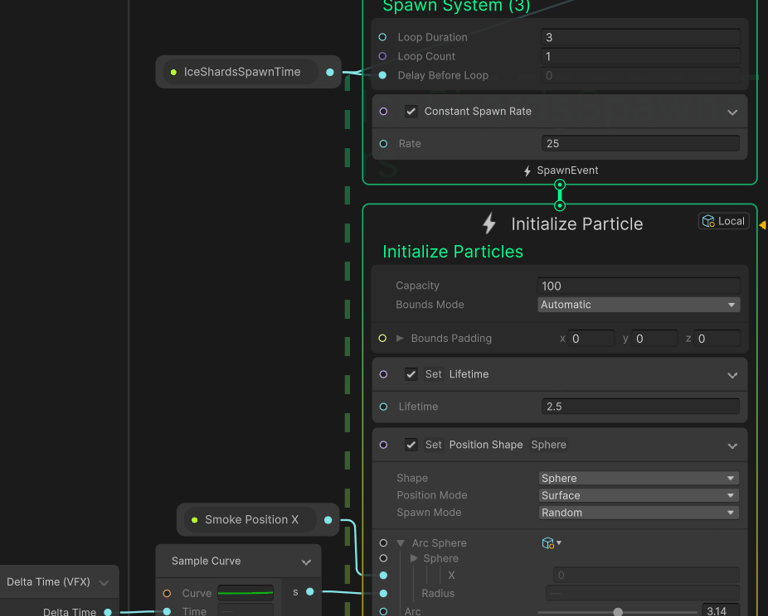
Task: Click the Arc value field 3.14
Action: click(x=720, y=611)
